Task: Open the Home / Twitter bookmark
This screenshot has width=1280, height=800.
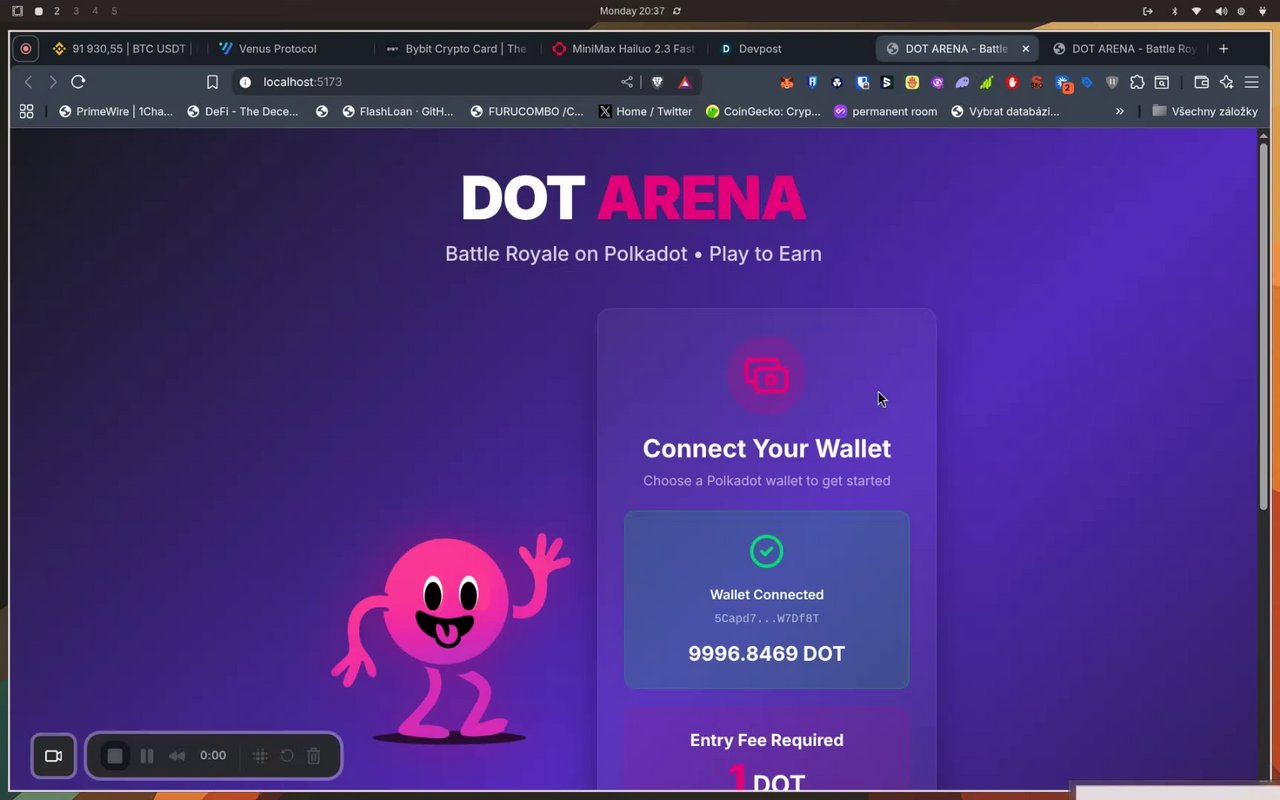Action: [x=646, y=111]
